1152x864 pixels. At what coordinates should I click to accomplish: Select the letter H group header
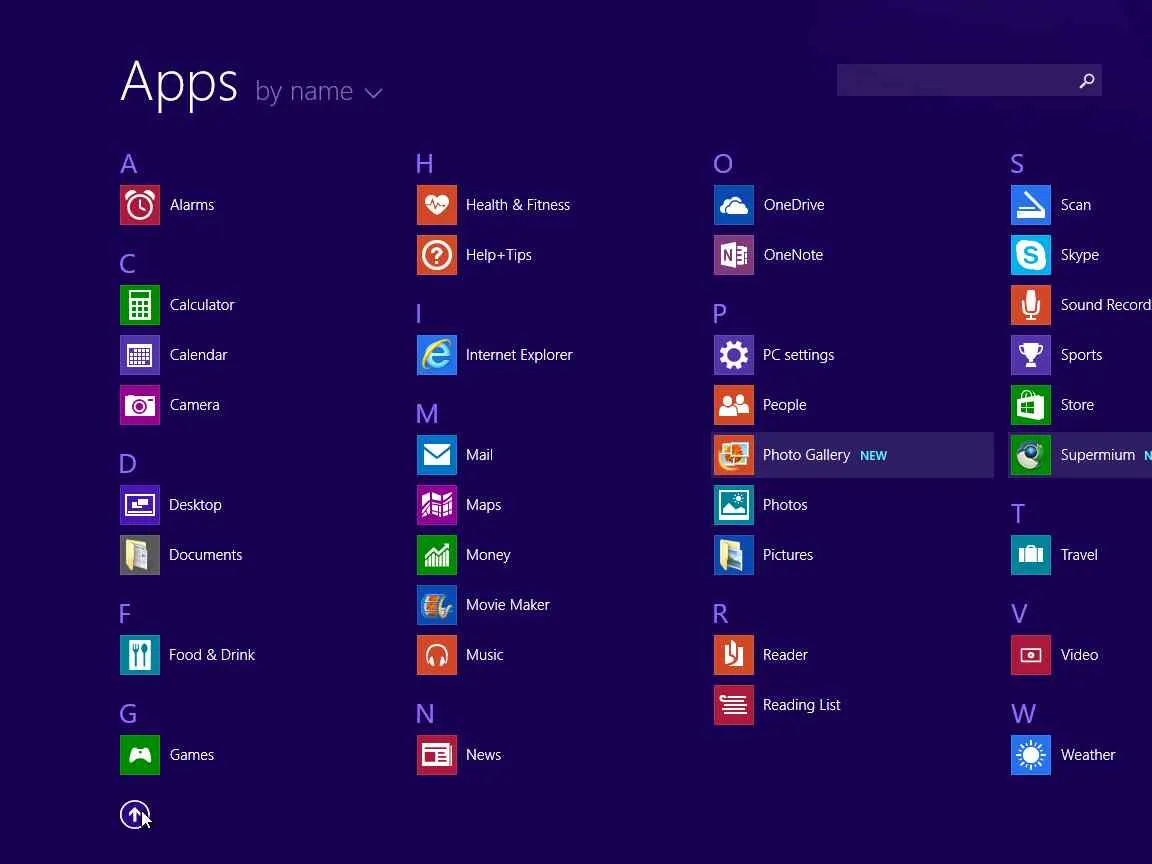[x=424, y=164]
